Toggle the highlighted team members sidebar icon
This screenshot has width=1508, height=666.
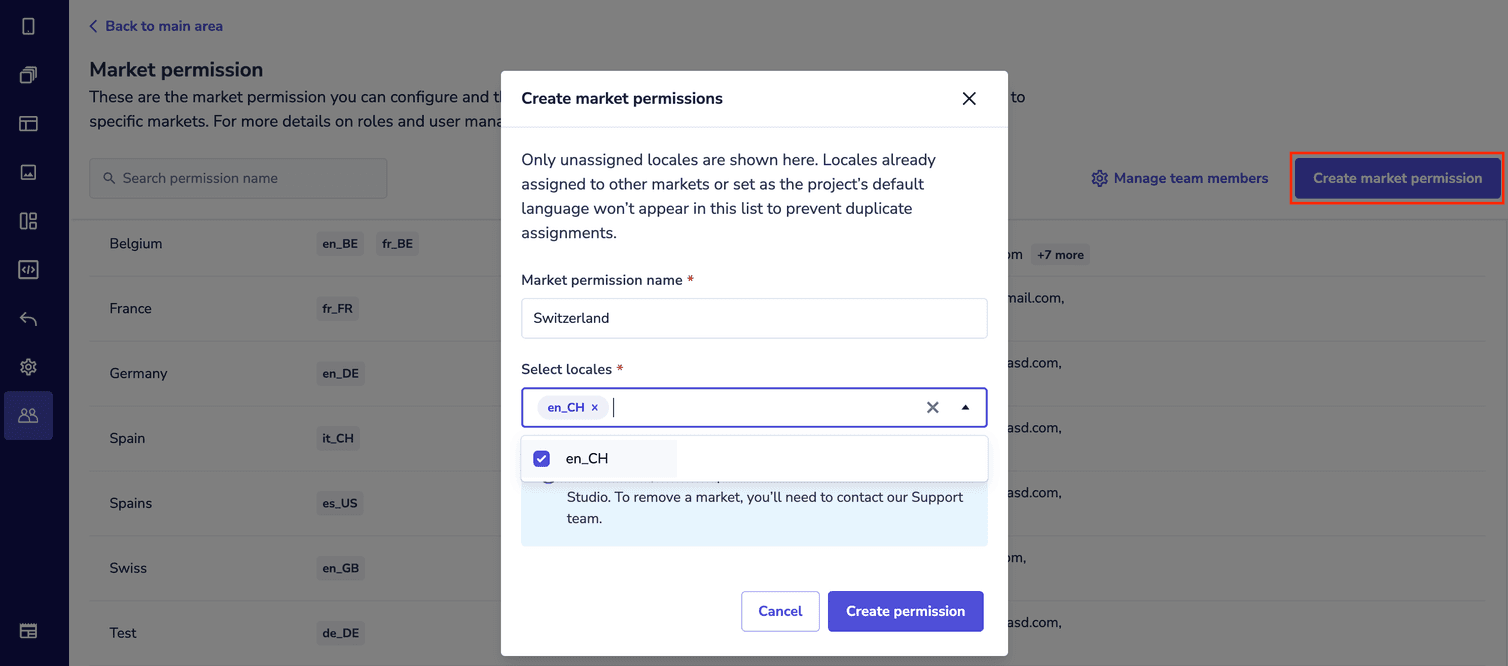tap(27, 416)
